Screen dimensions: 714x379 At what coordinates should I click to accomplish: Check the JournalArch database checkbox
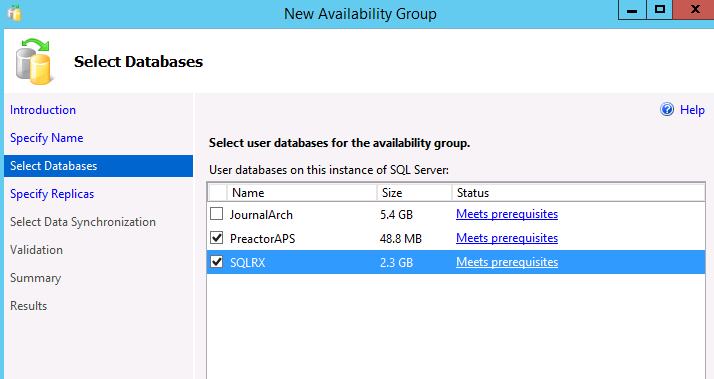click(217, 214)
